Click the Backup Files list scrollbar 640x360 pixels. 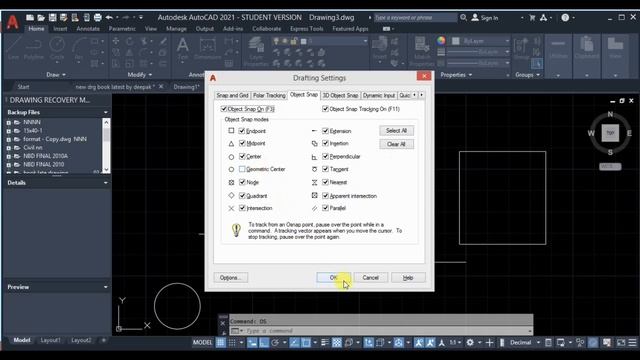pyautogui.click(x=106, y=145)
